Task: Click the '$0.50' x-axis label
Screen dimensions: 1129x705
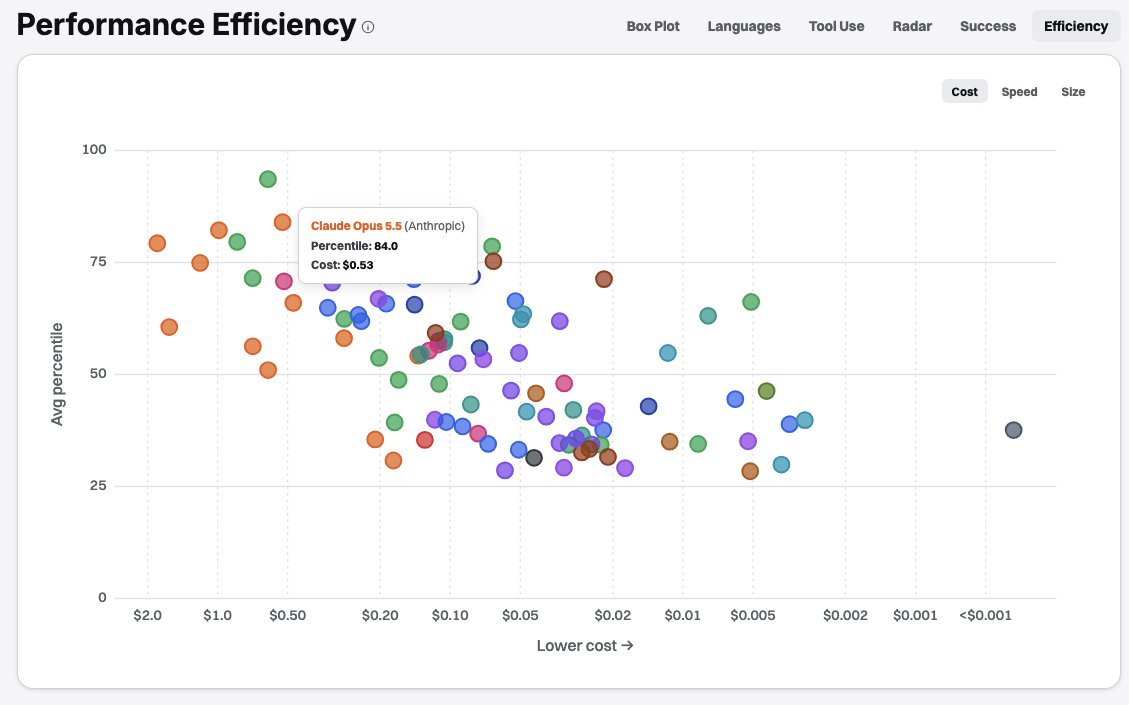Action: [x=287, y=616]
